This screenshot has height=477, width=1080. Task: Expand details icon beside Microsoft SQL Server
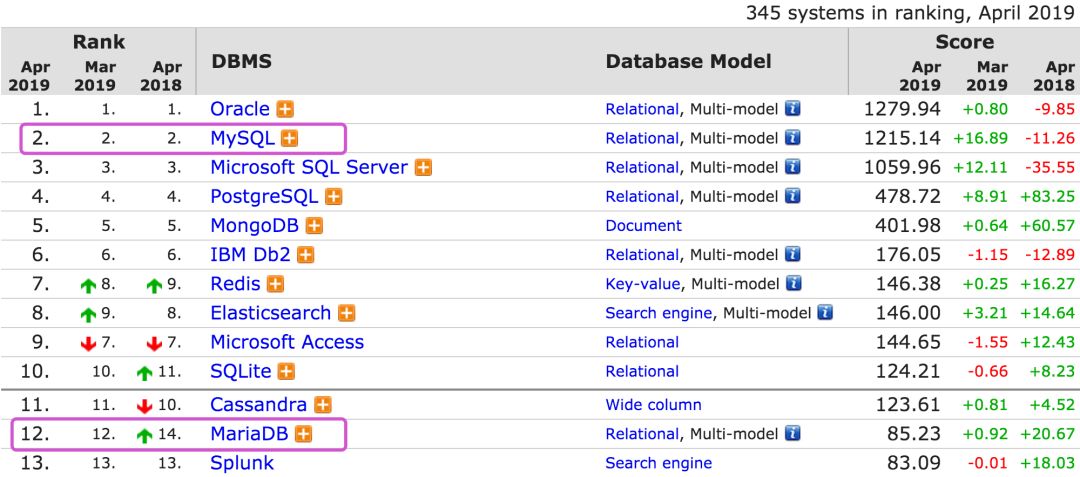423,167
